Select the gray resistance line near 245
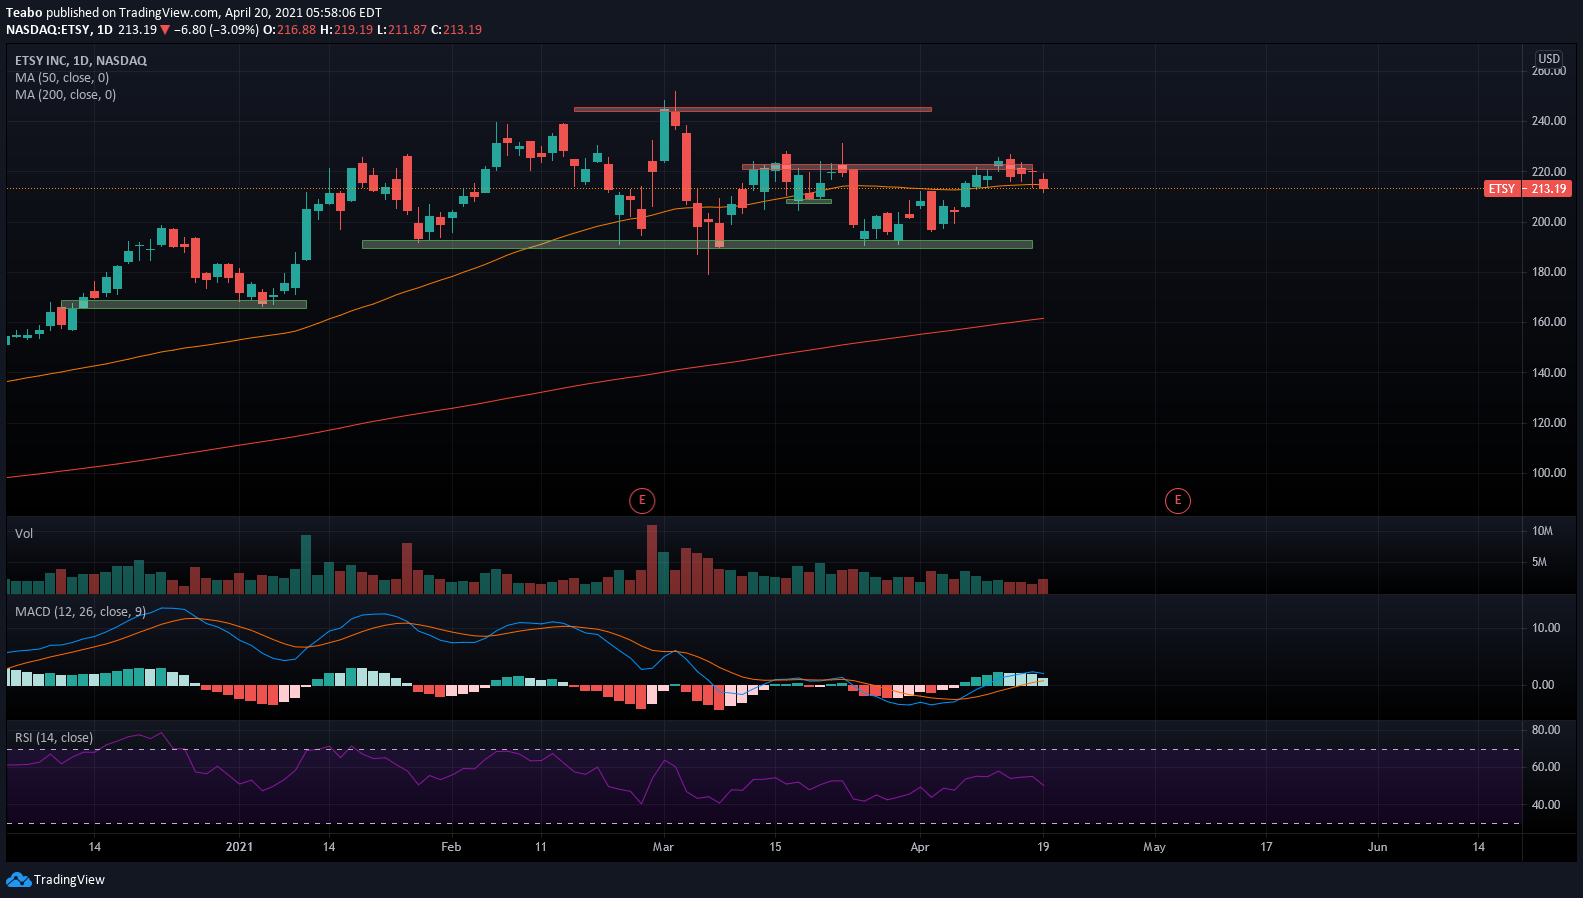This screenshot has height=898, width=1583. pyautogui.click(x=753, y=109)
